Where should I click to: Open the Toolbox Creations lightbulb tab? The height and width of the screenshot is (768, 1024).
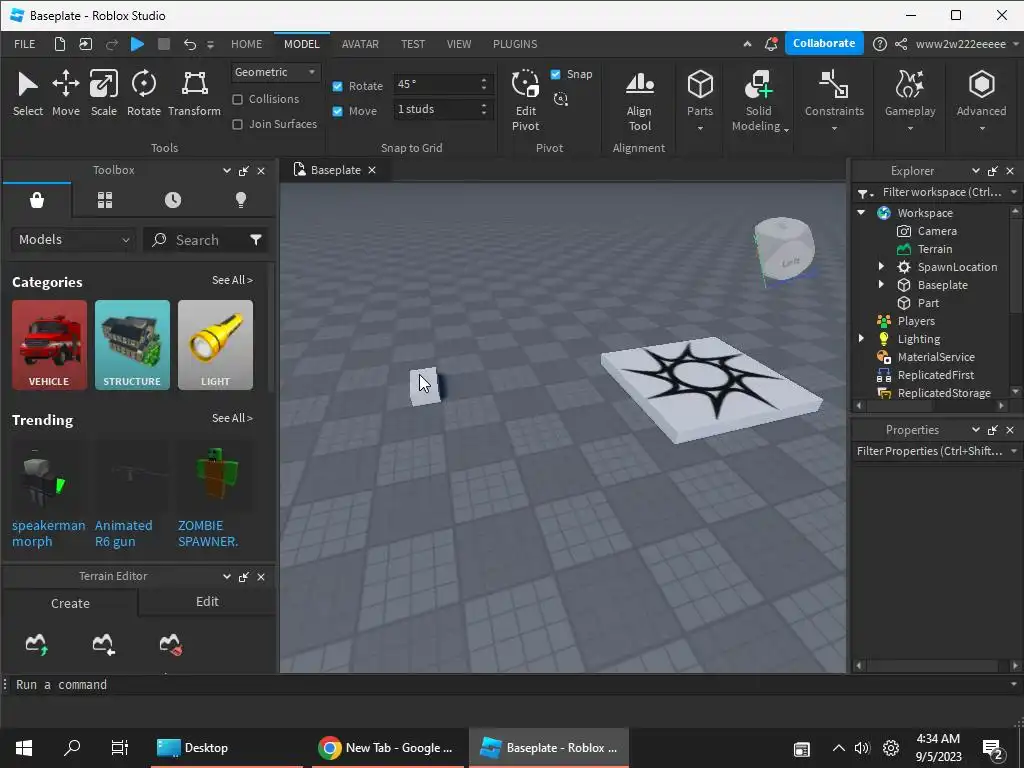click(x=240, y=200)
